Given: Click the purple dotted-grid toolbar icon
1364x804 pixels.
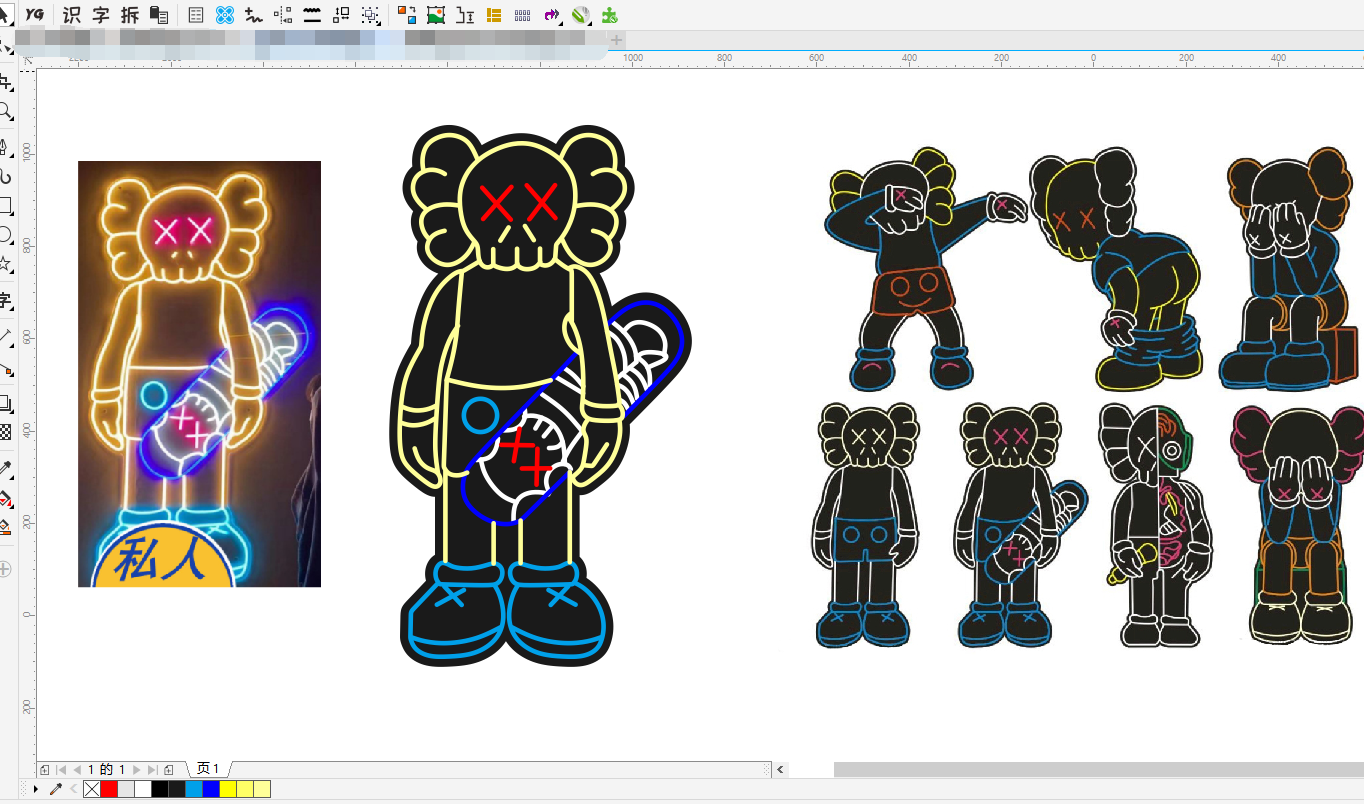Looking at the screenshot, I should pyautogui.click(x=522, y=15).
